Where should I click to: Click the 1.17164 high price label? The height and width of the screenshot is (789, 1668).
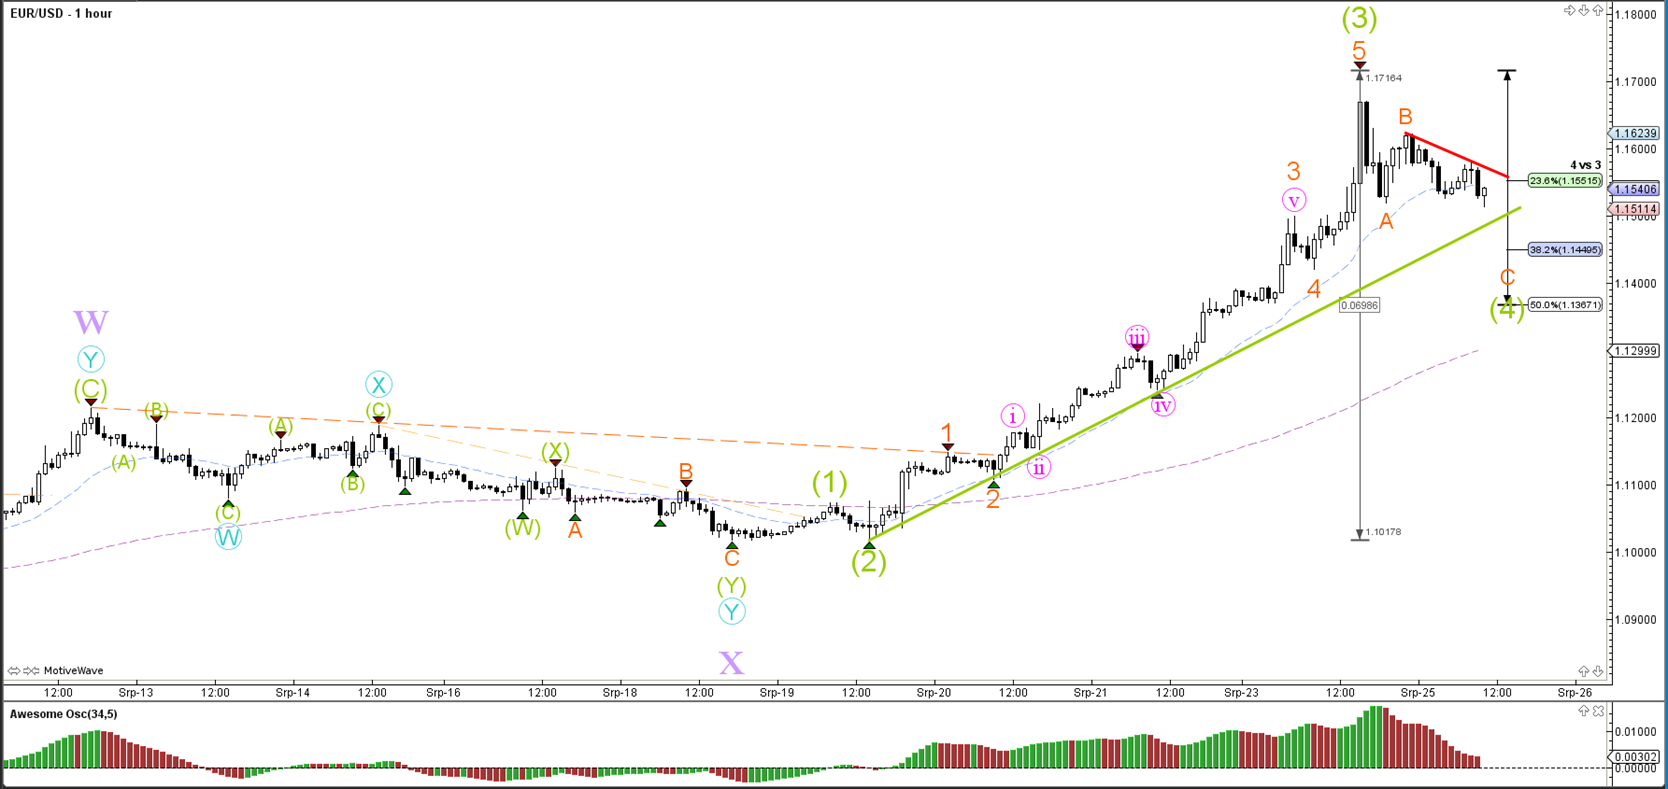[1384, 78]
